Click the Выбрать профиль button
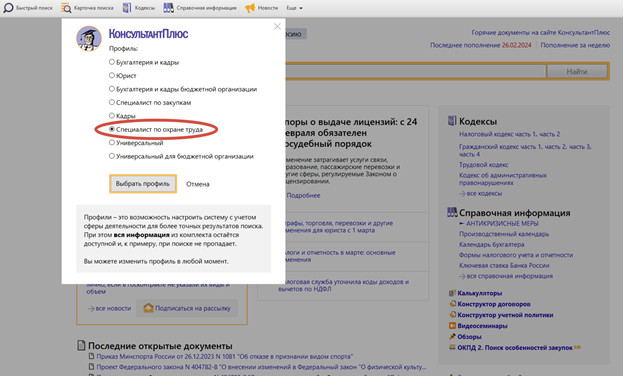Screen dimensions: 624x377 coord(143,184)
